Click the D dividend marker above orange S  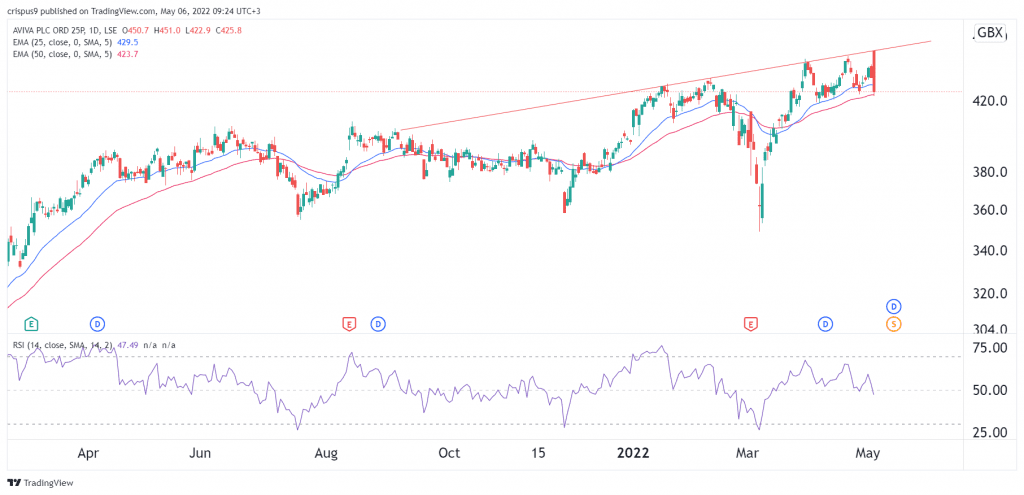point(893,306)
